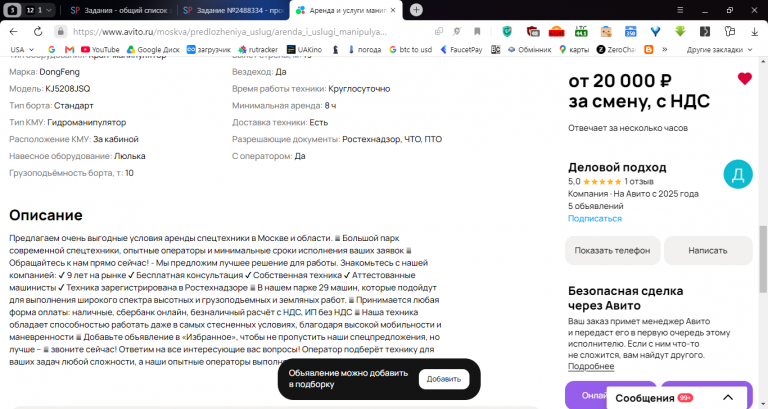The height and width of the screenshot is (409, 768).
Task: Open the rutracker bookmark
Action: click(x=258, y=49)
